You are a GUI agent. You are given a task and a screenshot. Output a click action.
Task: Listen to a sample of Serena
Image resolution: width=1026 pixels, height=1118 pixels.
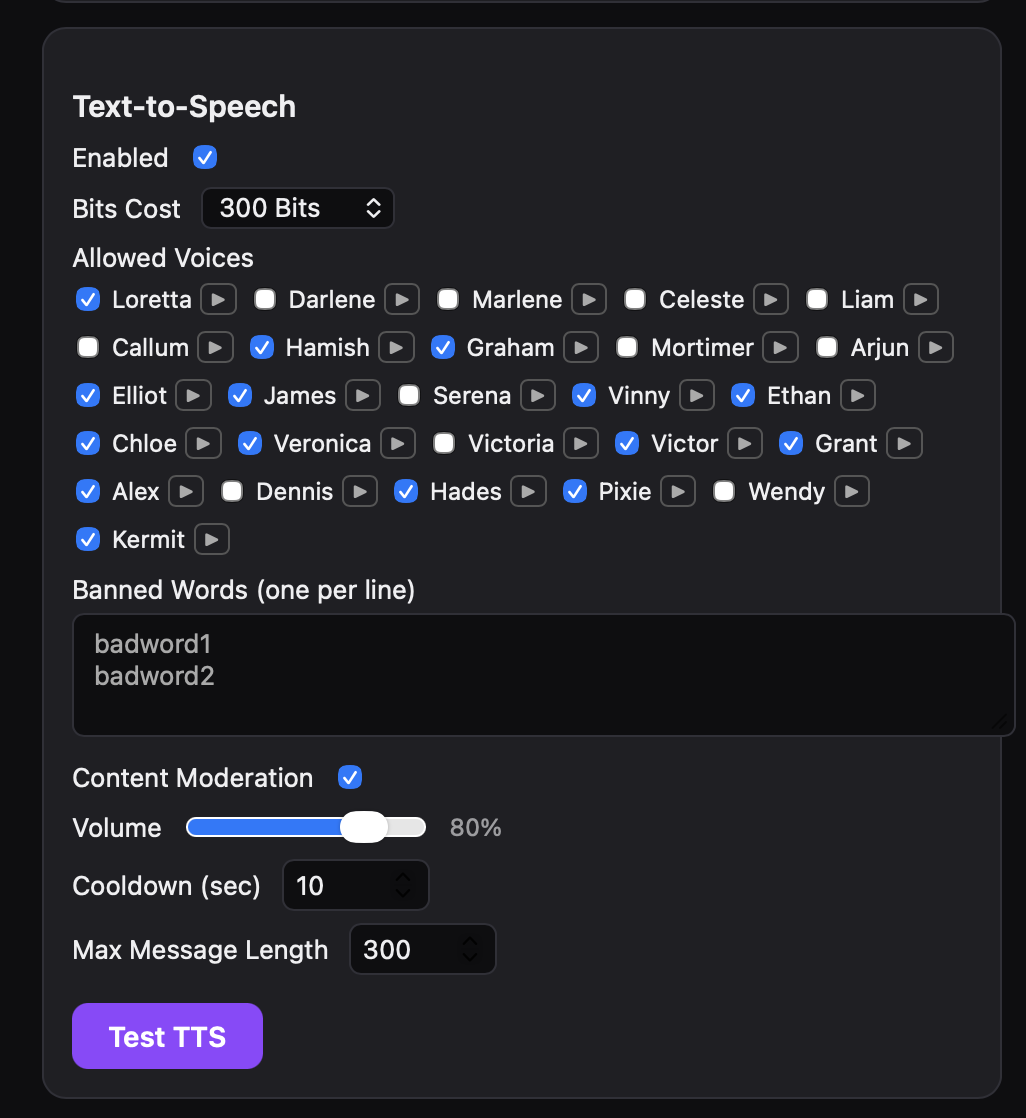tap(538, 395)
